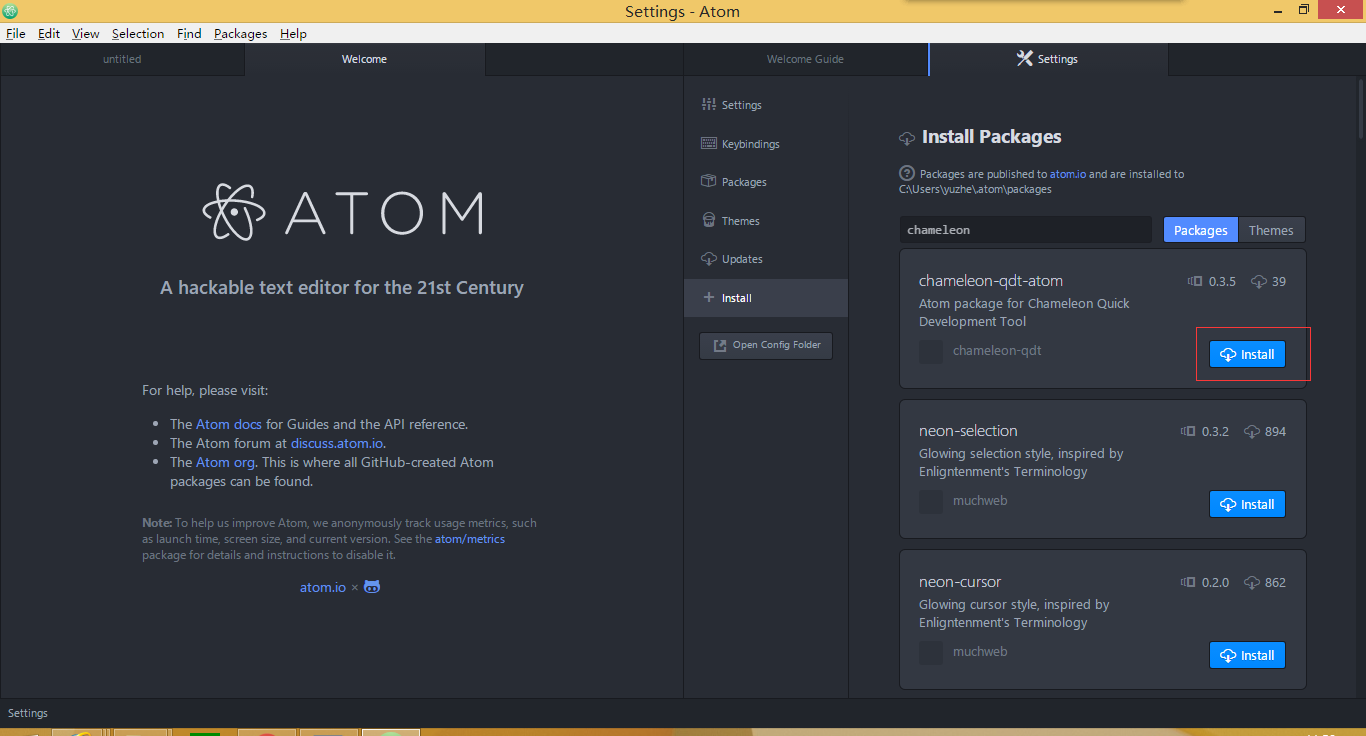The width and height of the screenshot is (1366, 736).
Task: Open the View menu
Action: (x=85, y=33)
